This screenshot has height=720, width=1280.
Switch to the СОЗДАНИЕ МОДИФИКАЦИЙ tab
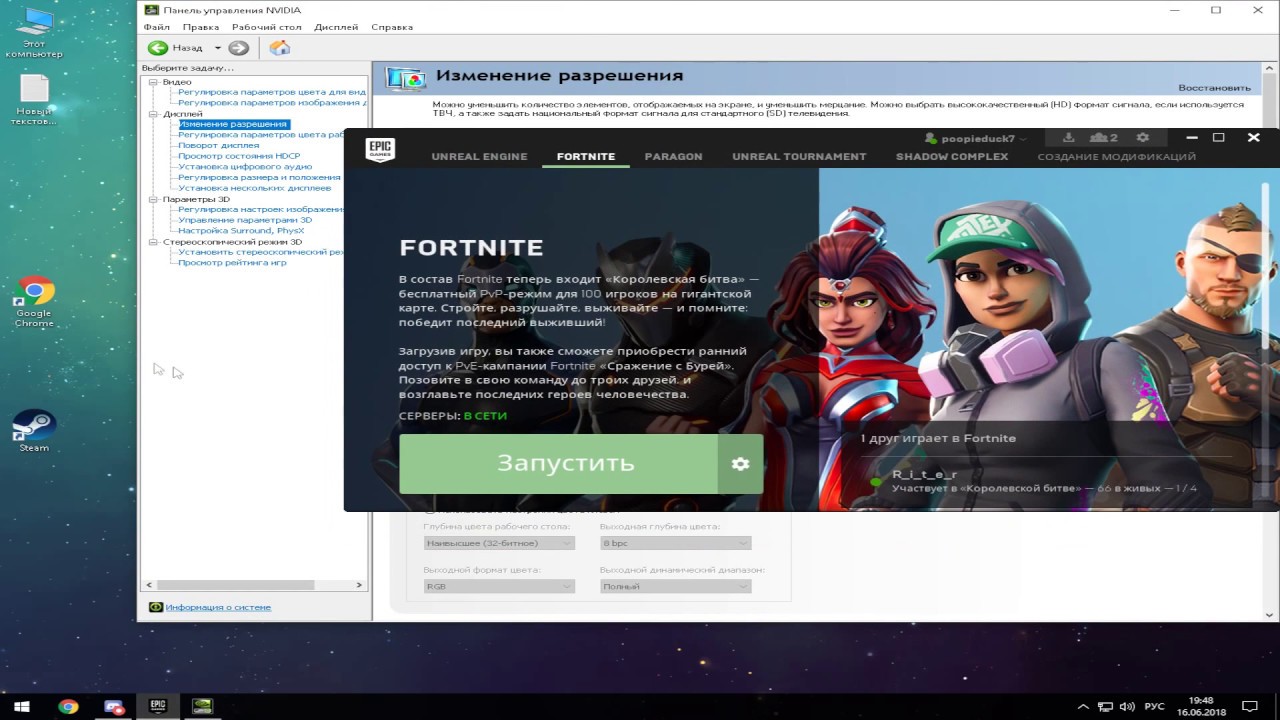click(x=1116, y=156)
